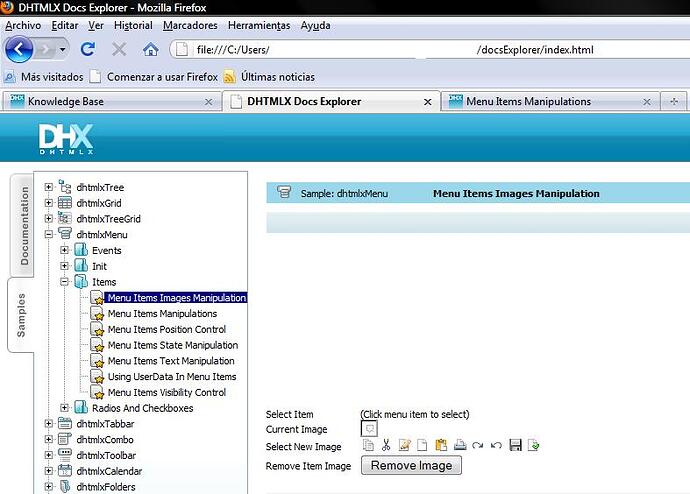Open Using UserData In Menu Items sample
The width and height of the screenshot is (690, 494).
(x=172, y=377)
